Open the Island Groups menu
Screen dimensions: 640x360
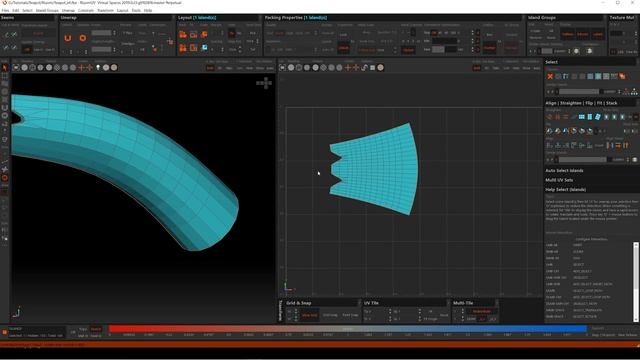[47, 10]
